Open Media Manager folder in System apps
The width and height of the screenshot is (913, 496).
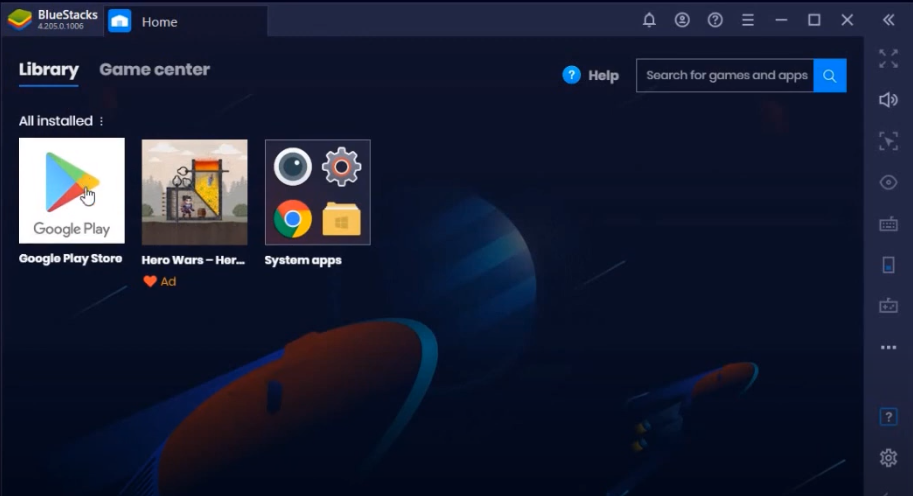click(x=342, y=219)
